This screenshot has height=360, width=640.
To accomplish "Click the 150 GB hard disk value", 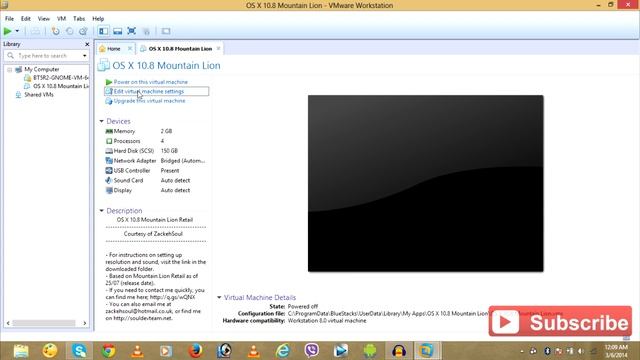I will tap(169, 151).
